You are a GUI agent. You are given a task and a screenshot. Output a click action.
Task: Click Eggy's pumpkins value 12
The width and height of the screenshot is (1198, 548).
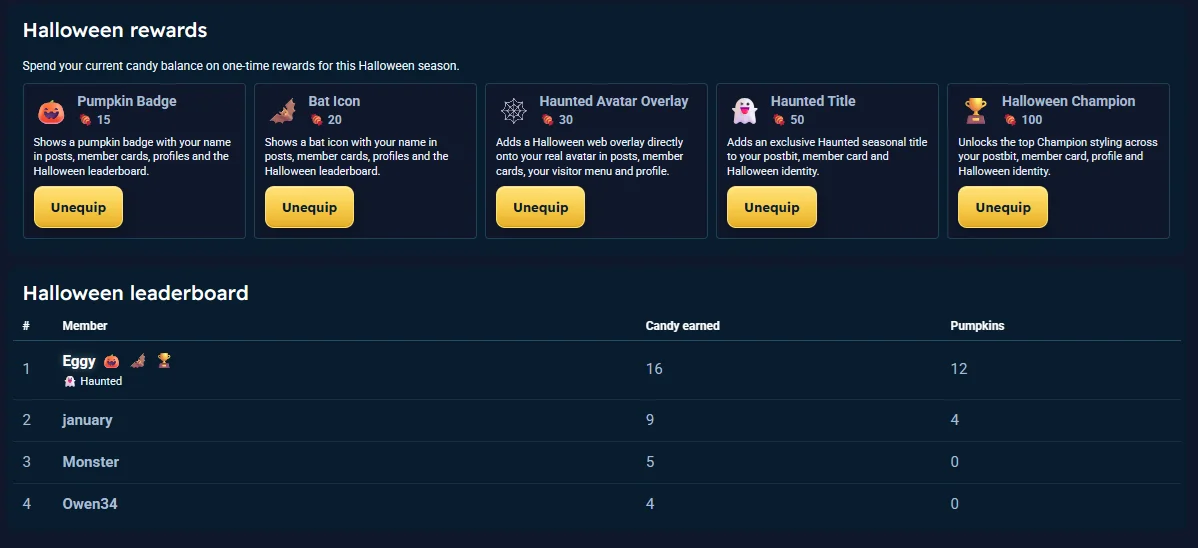click(x=959, y=369)
